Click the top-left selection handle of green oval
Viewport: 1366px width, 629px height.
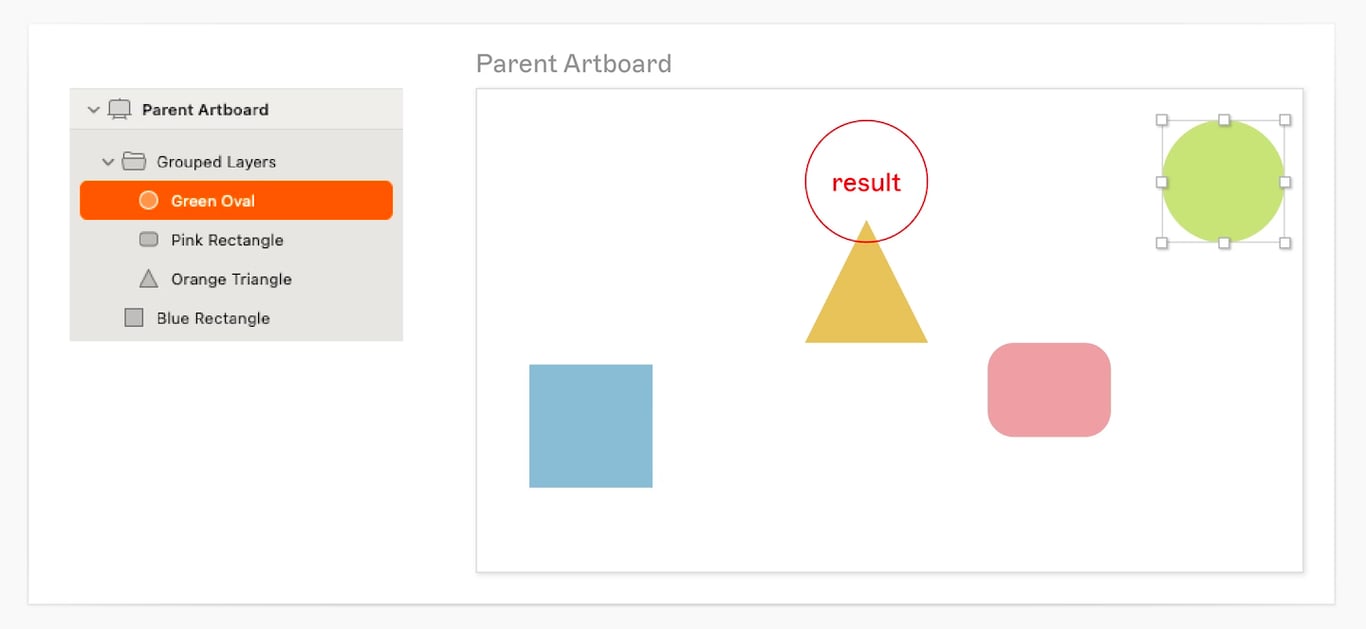point(1162,120)
